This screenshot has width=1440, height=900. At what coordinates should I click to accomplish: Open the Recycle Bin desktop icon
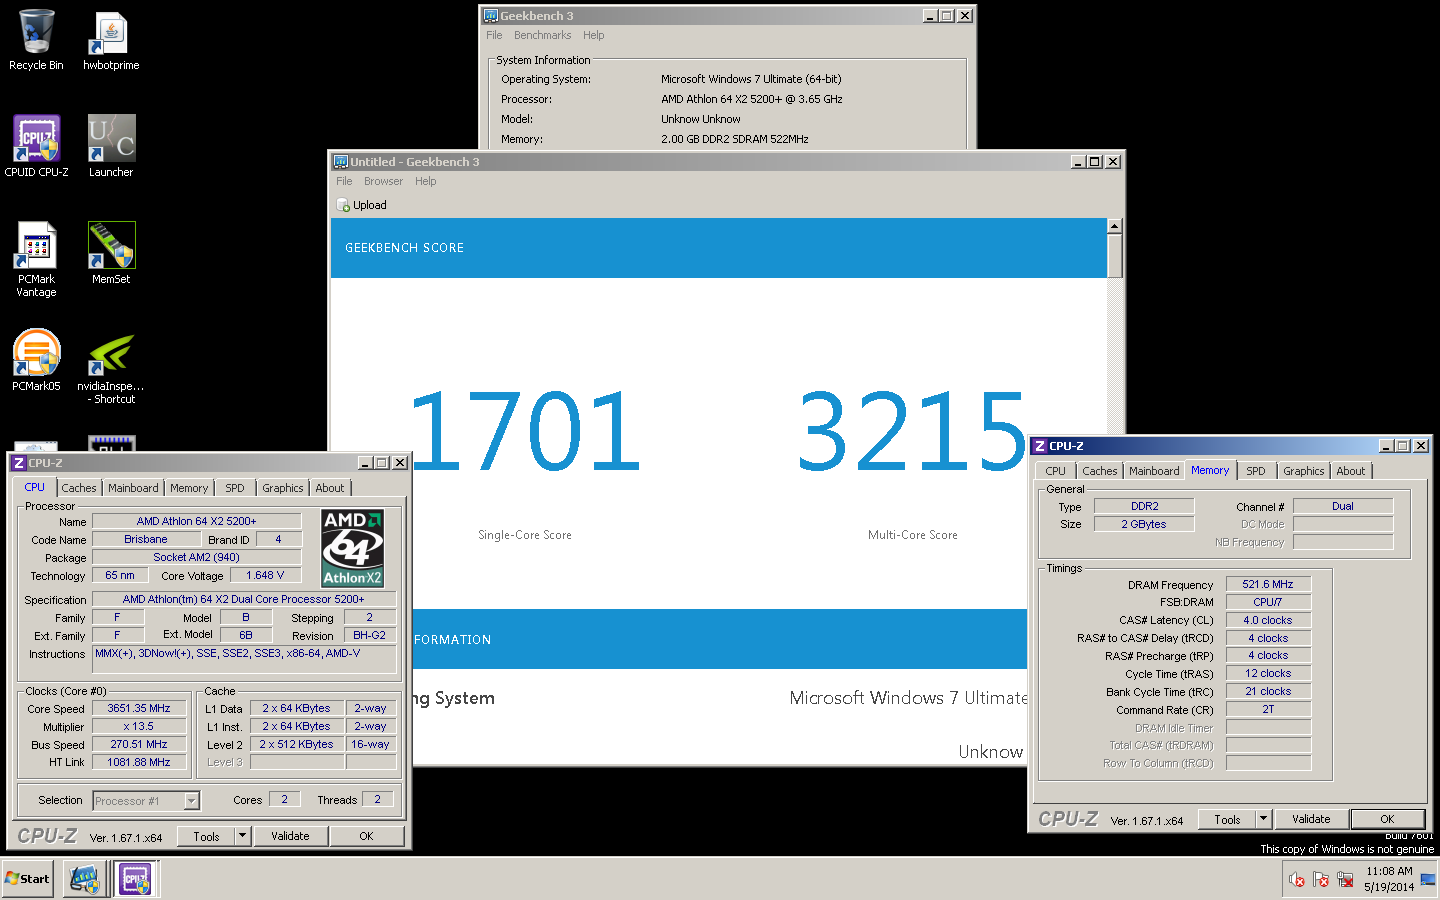click(x=36, y=40)
